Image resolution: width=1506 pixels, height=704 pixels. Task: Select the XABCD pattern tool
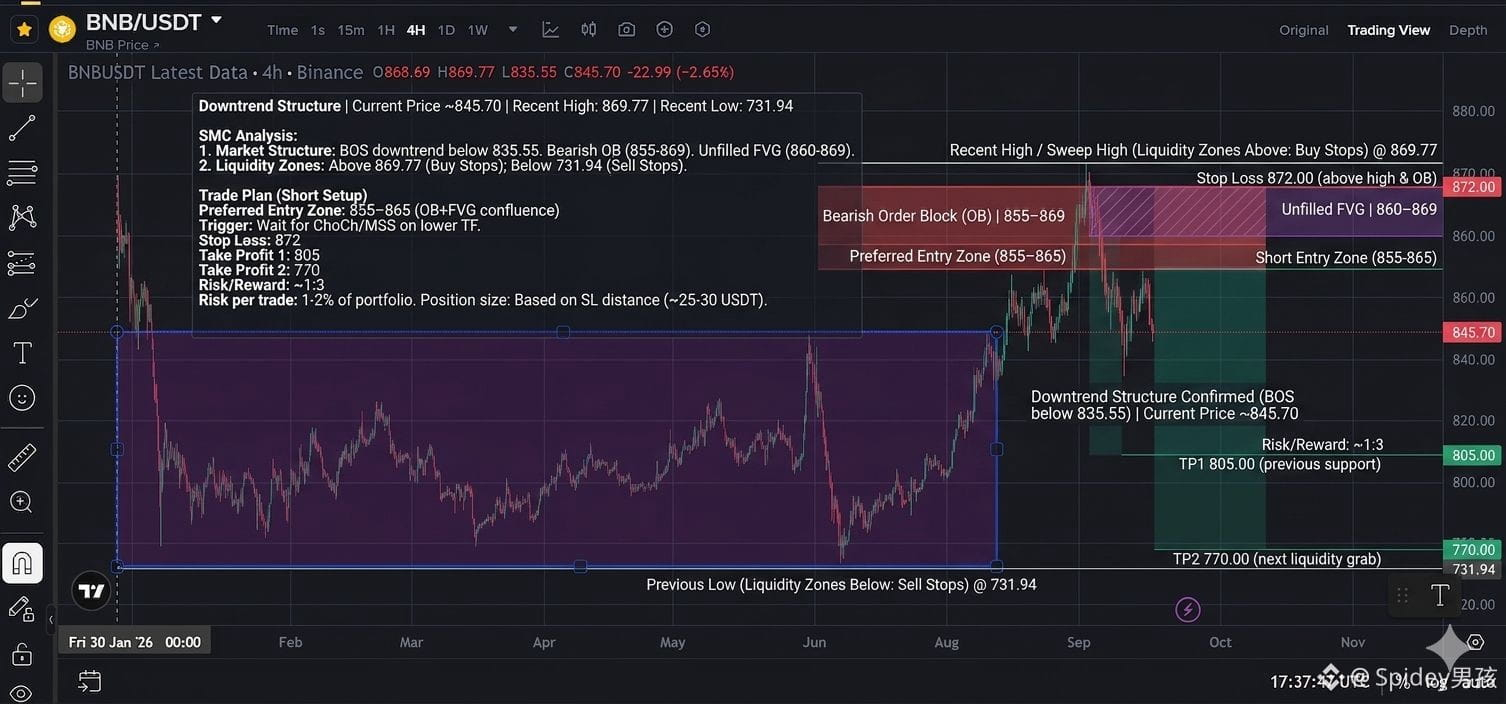[x=22, y=217]
